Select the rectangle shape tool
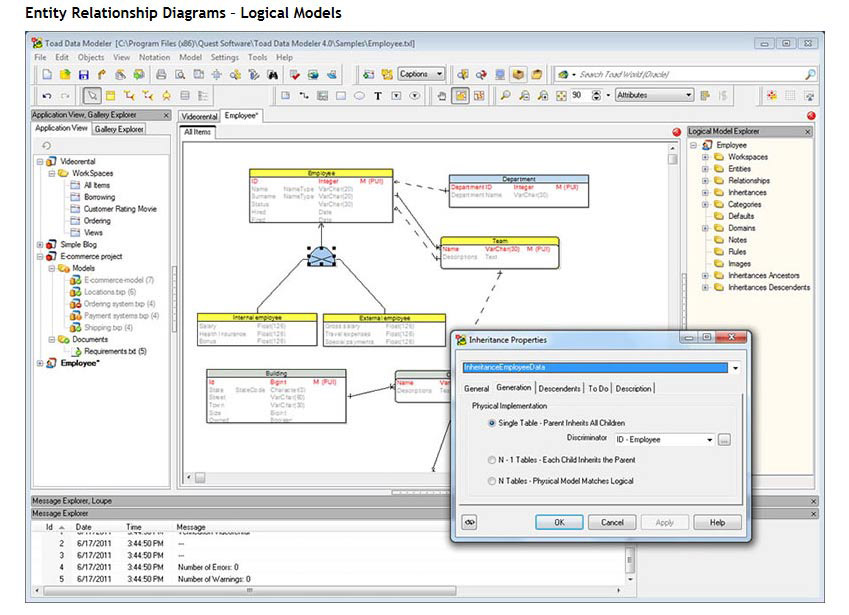849x615 pixels. [x=341, y=96]
